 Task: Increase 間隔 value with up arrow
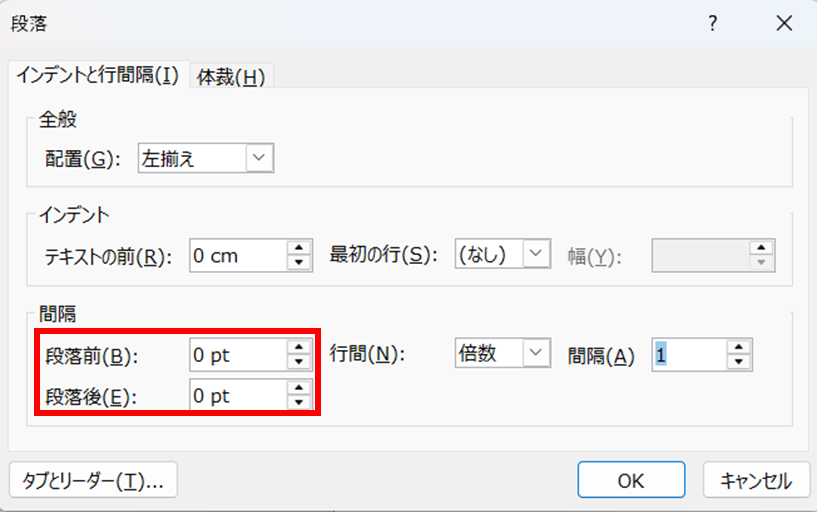(x=739, y=346)
